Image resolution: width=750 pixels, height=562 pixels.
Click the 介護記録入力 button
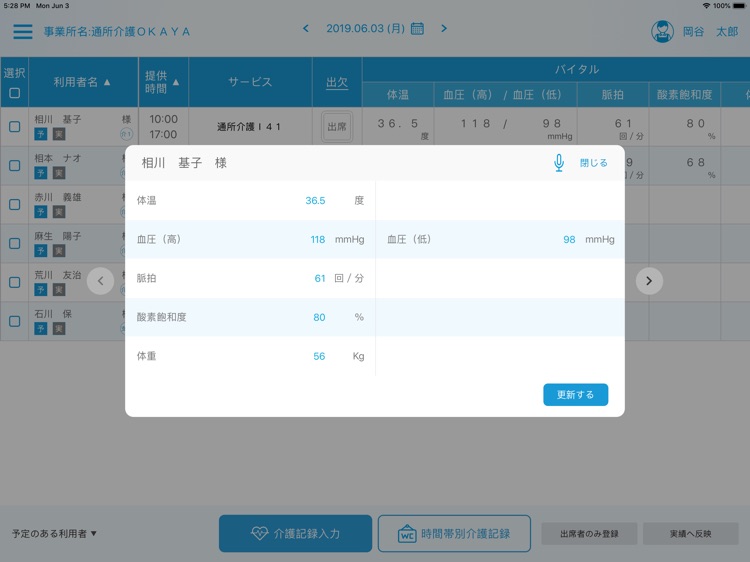[295, 533]
